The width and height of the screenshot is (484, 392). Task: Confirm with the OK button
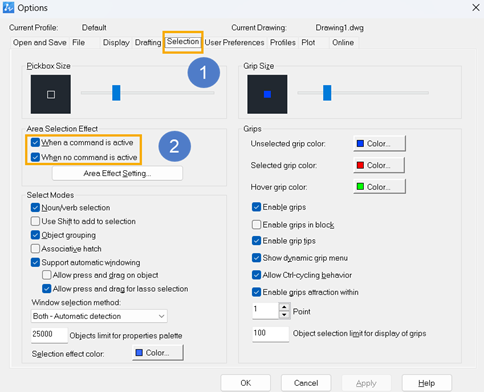click(x=246, y=383)
